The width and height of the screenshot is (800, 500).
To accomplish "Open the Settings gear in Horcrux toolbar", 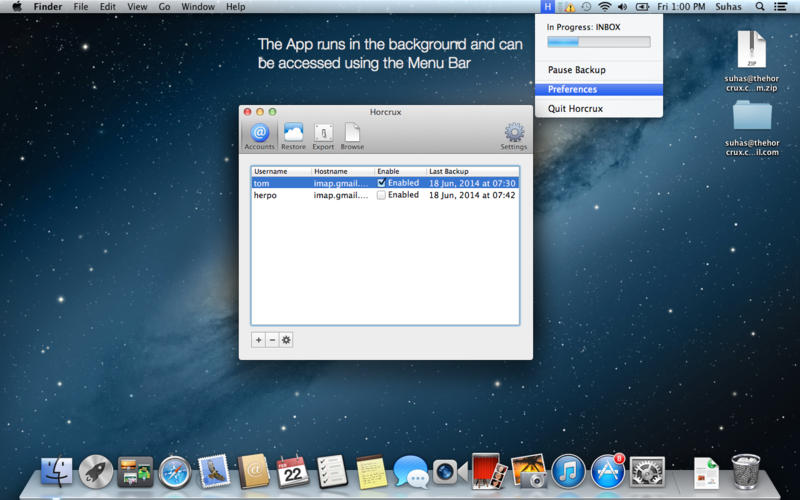I will tap(514, 134).
